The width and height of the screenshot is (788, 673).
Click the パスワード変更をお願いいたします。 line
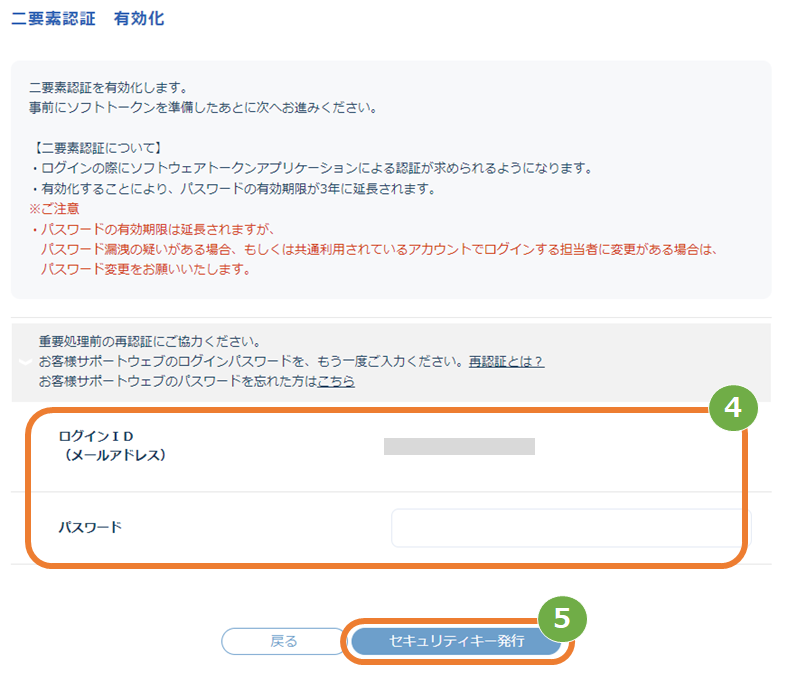146,269
